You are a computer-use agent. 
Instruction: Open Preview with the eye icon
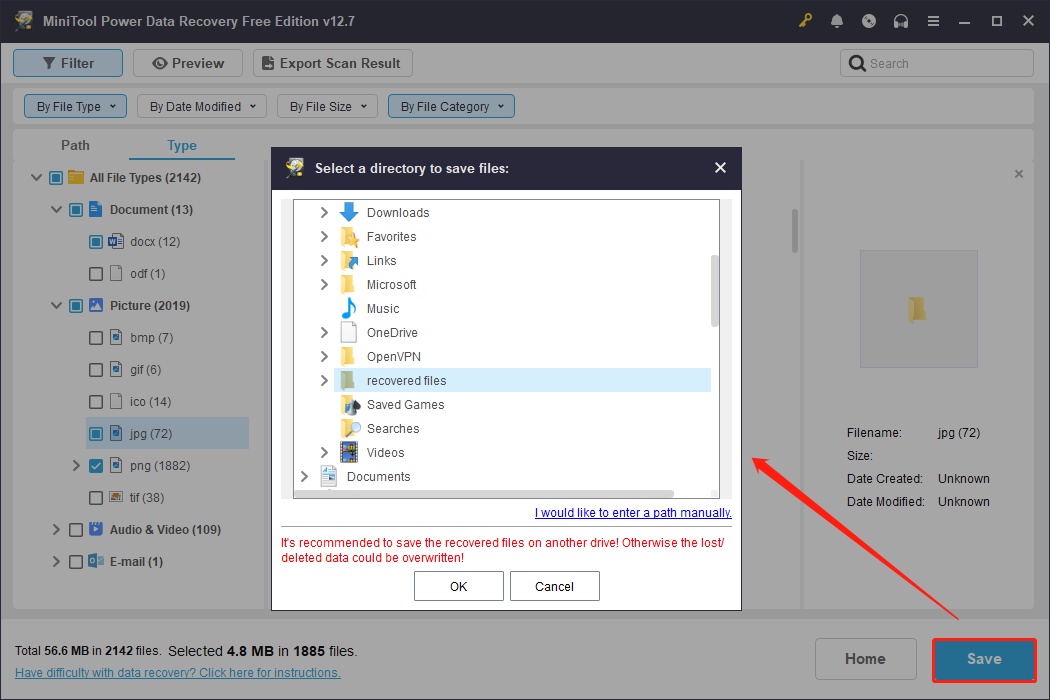tap(160, 62)
